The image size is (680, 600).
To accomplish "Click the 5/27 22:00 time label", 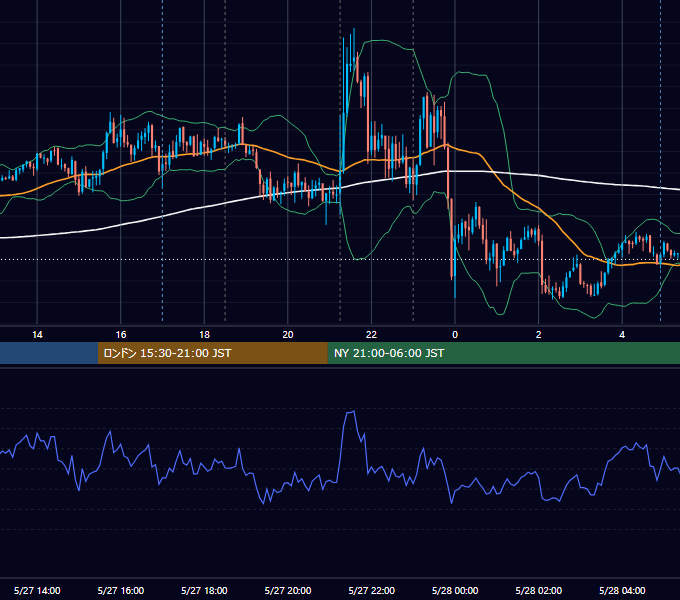I will pos(372,590).
